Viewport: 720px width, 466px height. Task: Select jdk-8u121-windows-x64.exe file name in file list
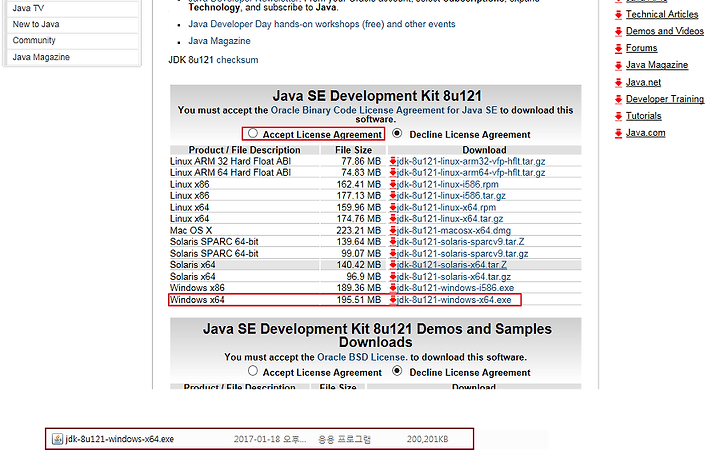pos(120,439)
